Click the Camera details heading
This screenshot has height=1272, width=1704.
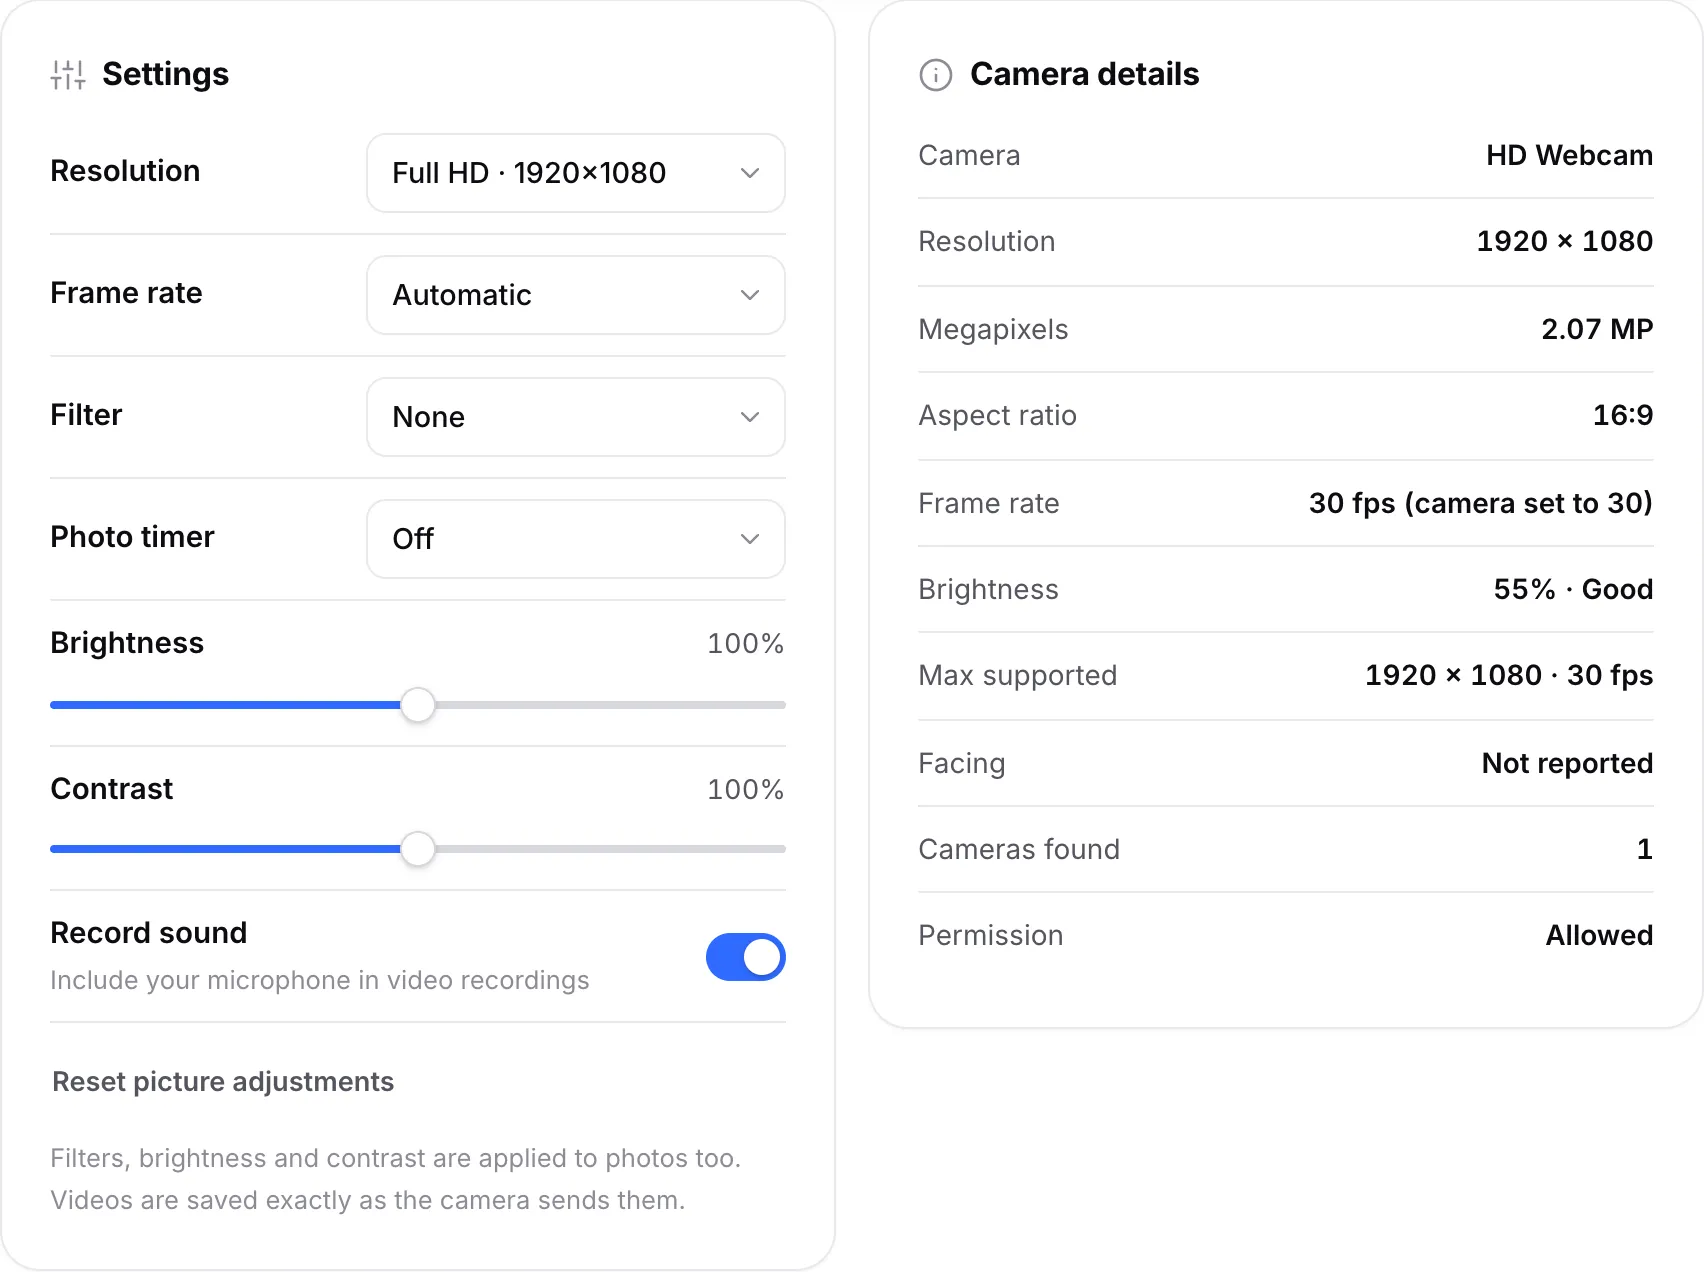pyautogui.click(x=1085, y=74)
